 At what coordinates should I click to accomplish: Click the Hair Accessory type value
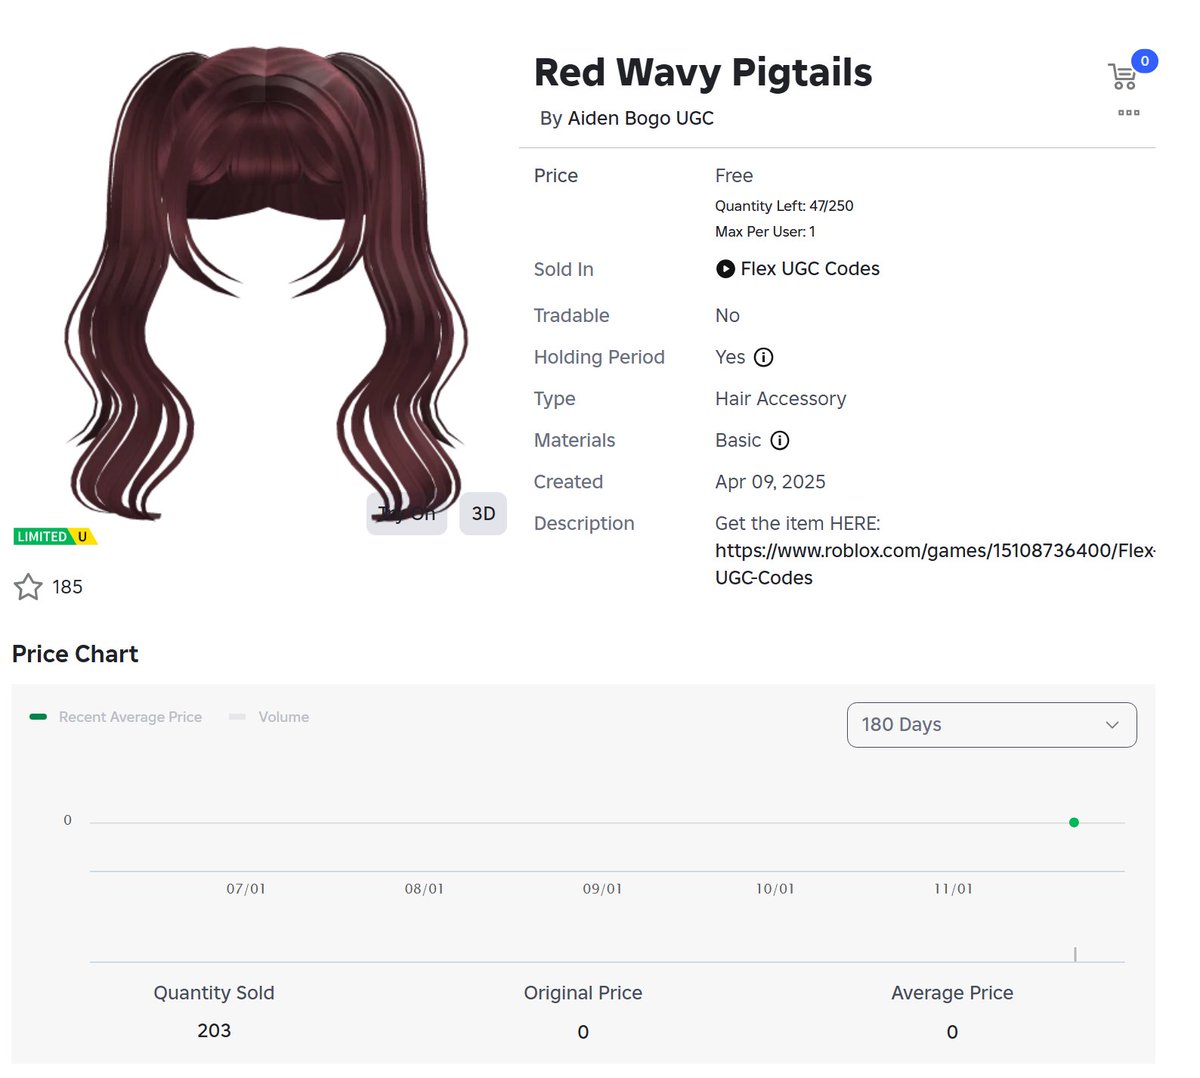[x=781, y=399]
